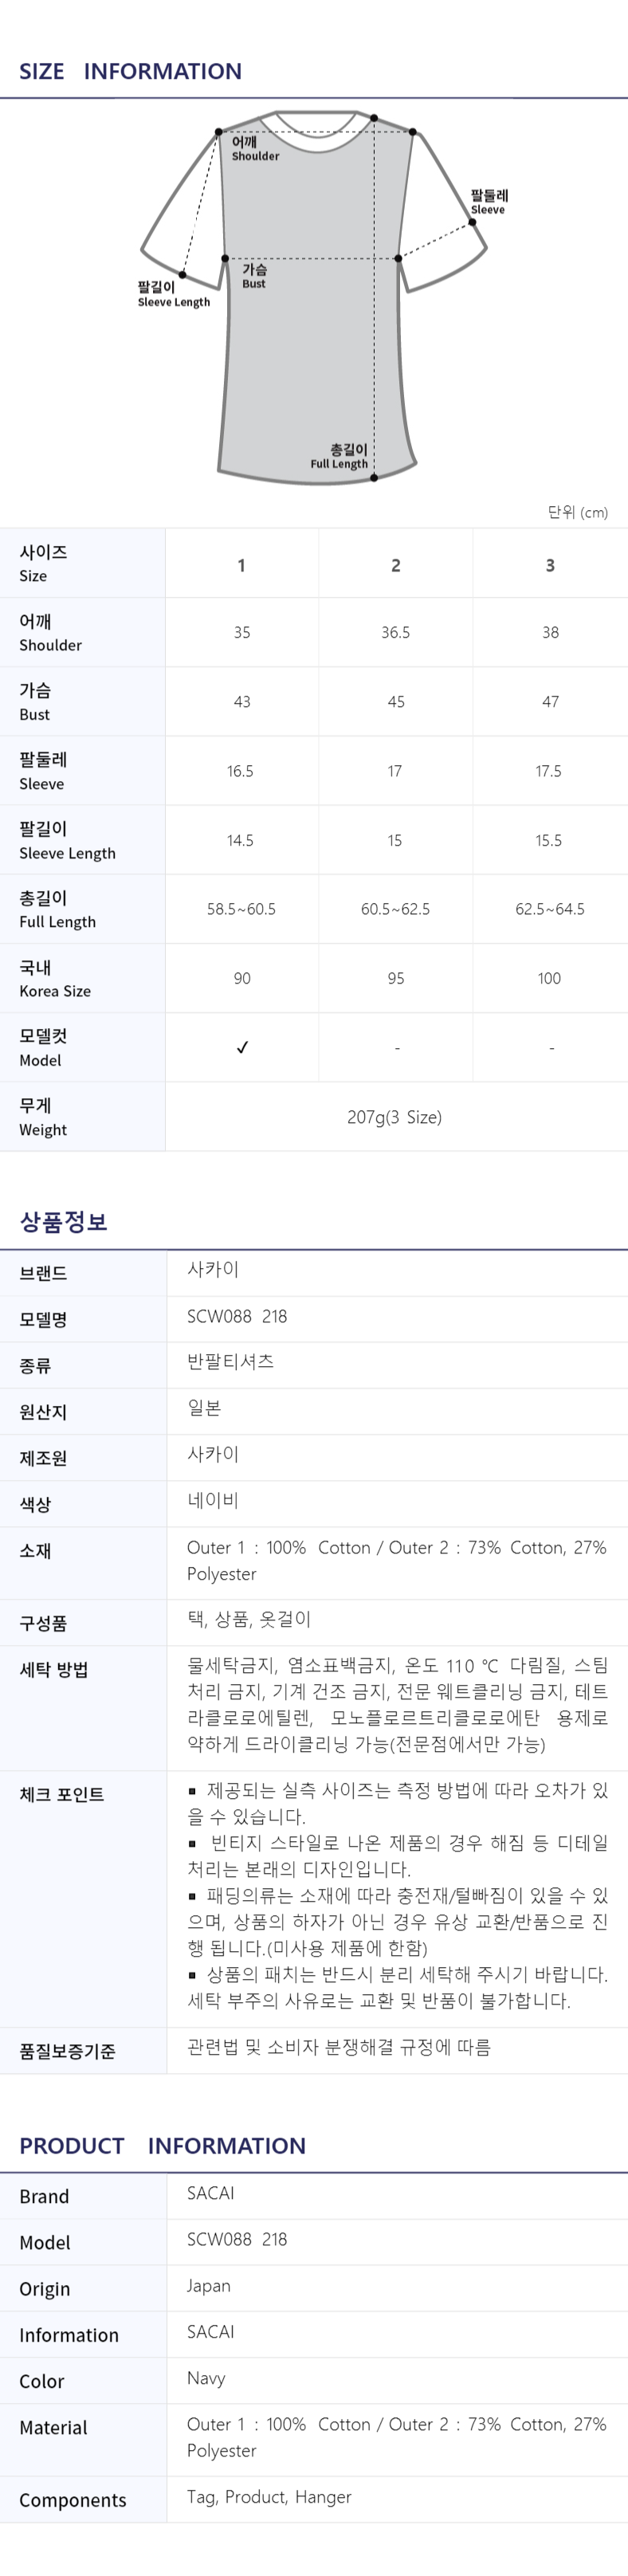Viewport: 628px width, 2576px height.
Task: Click the Korean model name SCW088 218
Action: click(x=237, y=1316)
